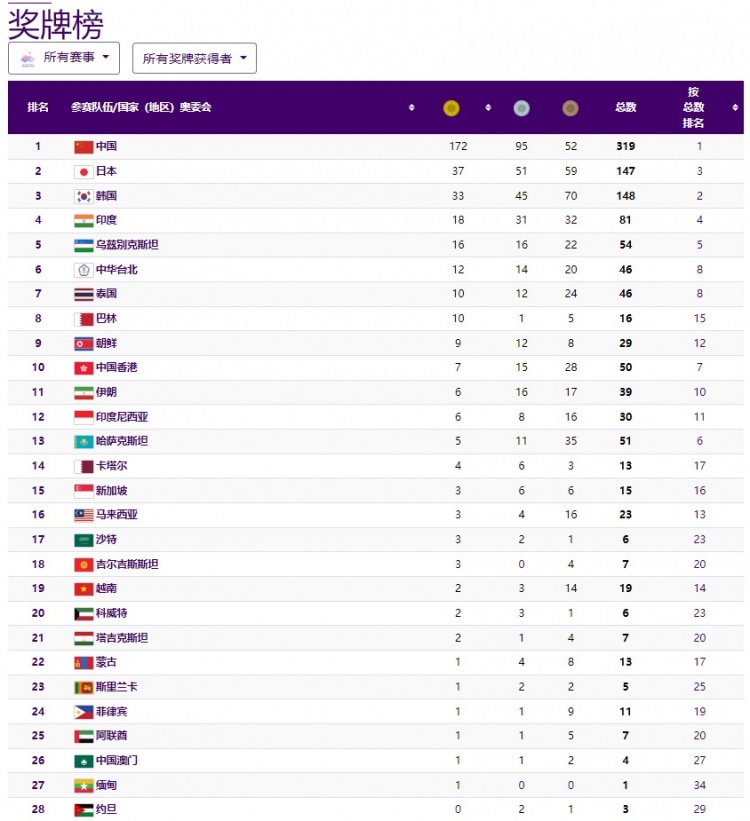Open the 所有奖牌获得者 dropdown

[194, 58]
